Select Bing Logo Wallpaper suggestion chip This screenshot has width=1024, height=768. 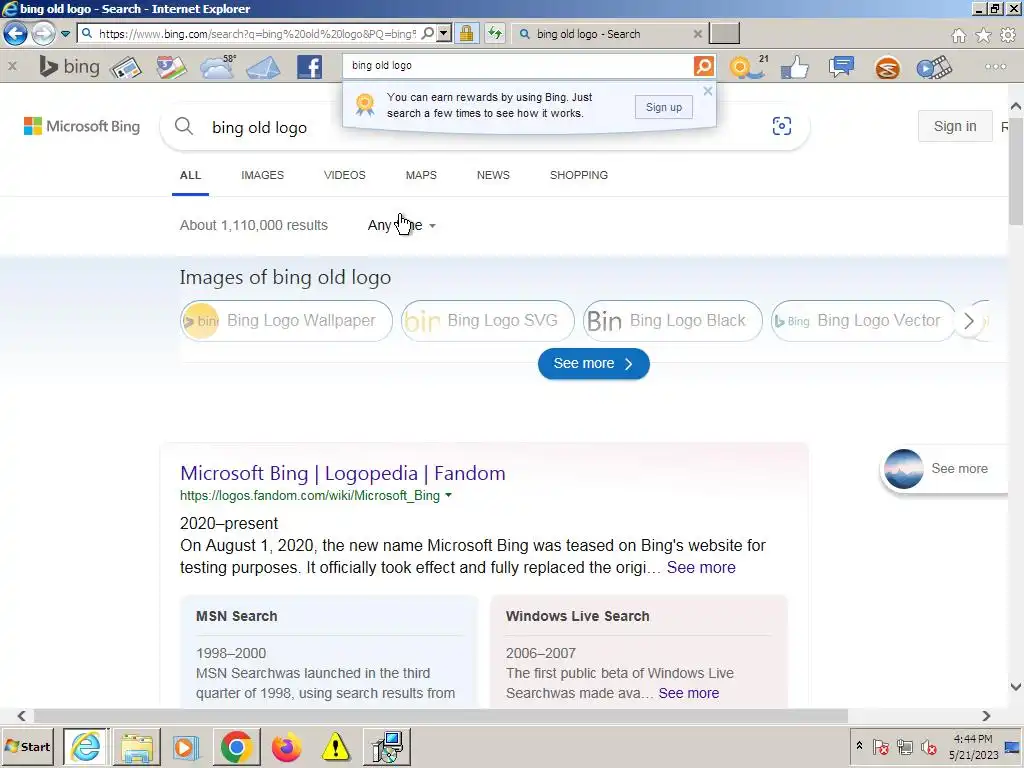(x=286, y=321)
